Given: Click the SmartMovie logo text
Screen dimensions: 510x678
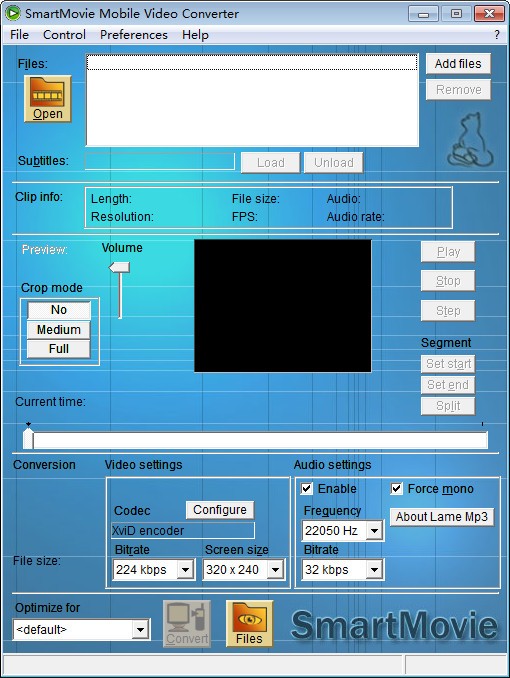Looking at the screenshot, I should (x=394, y=625).
